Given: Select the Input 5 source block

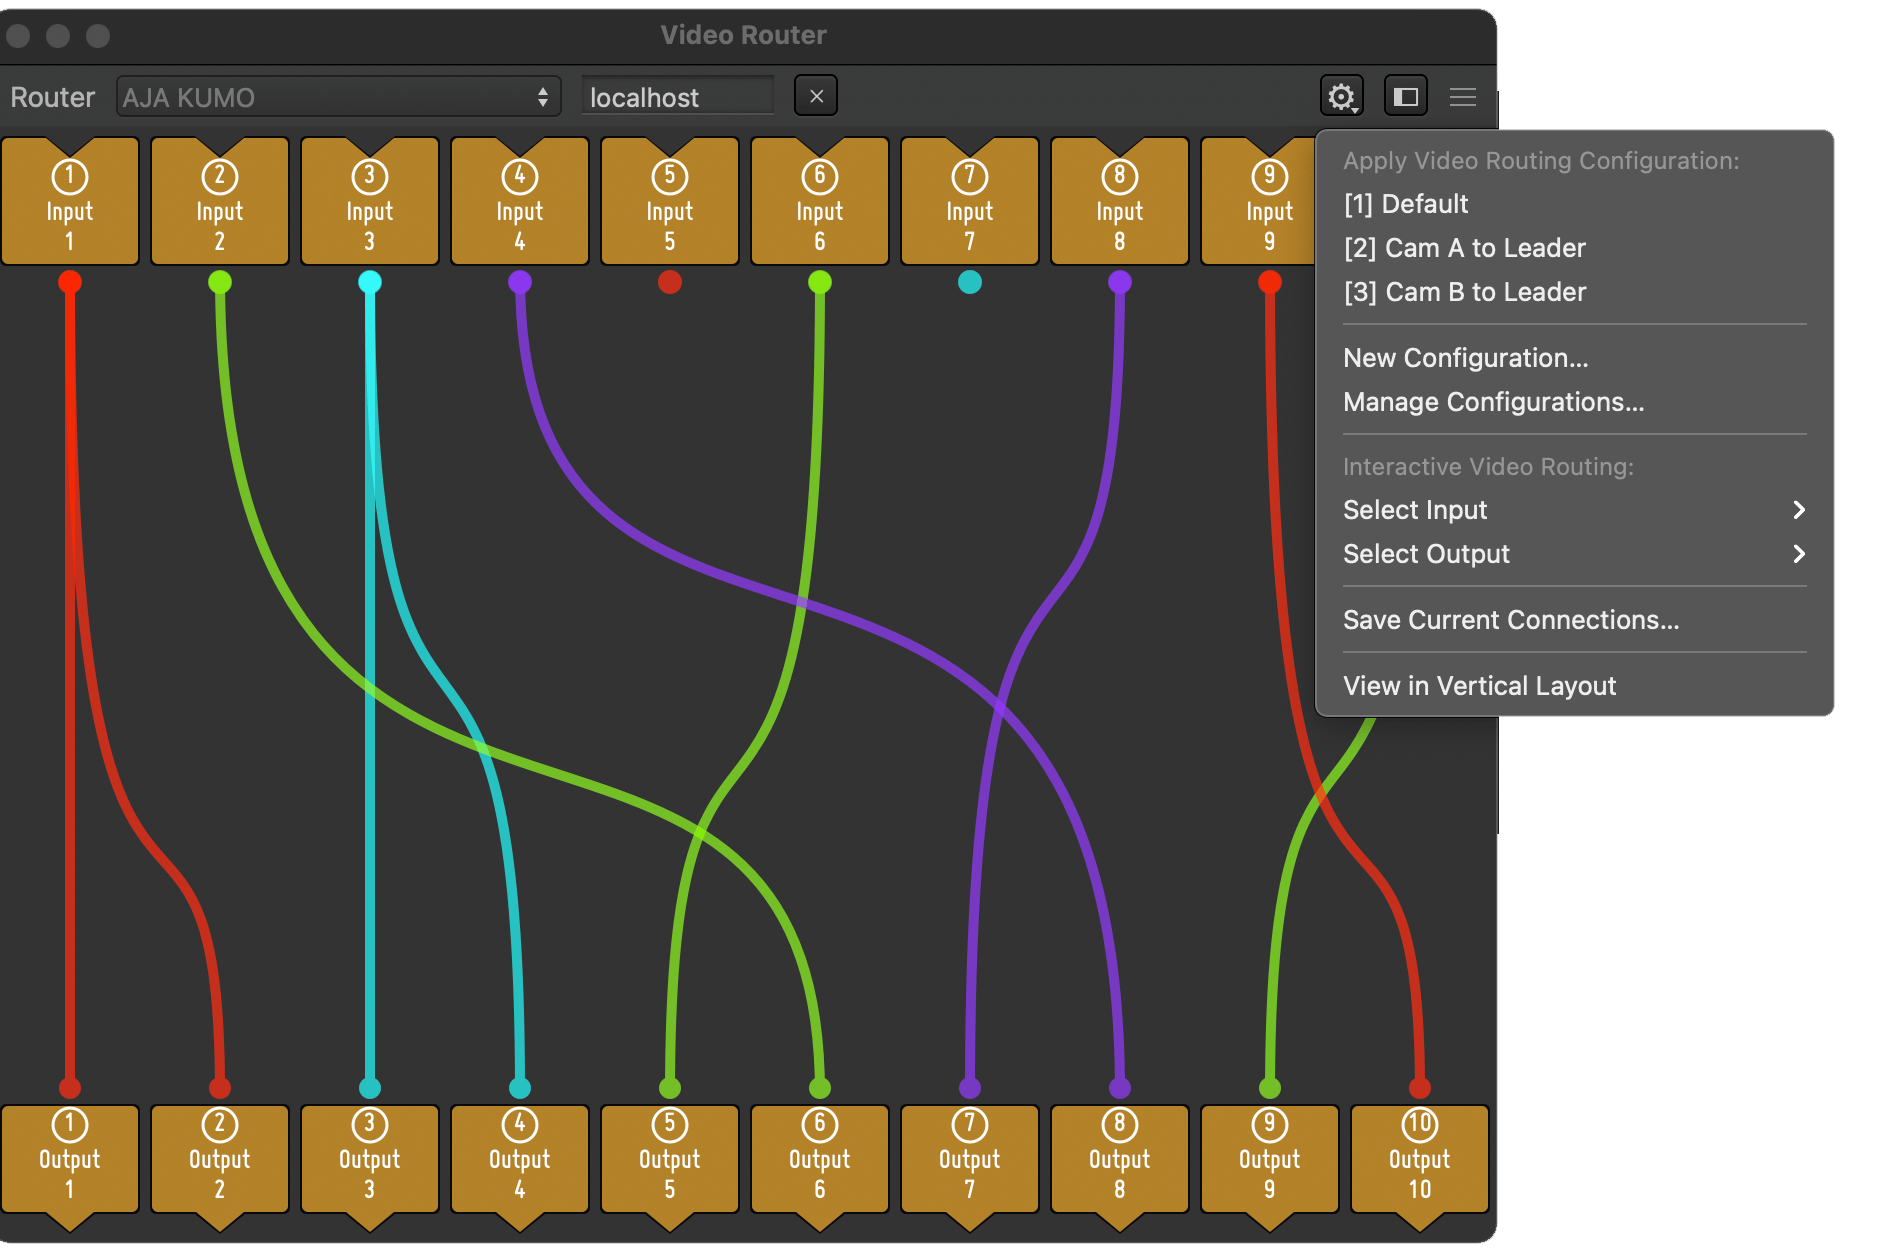Looking at the screenshot, I should point(670,205).
